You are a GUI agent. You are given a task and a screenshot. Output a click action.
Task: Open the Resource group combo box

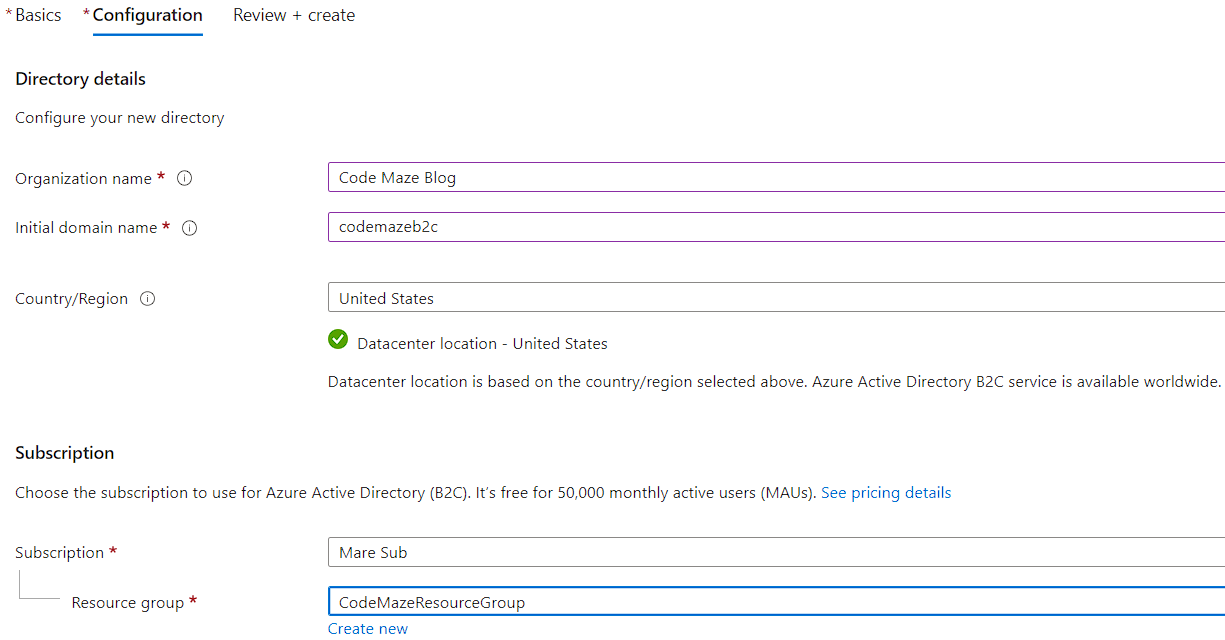point(775,602)
